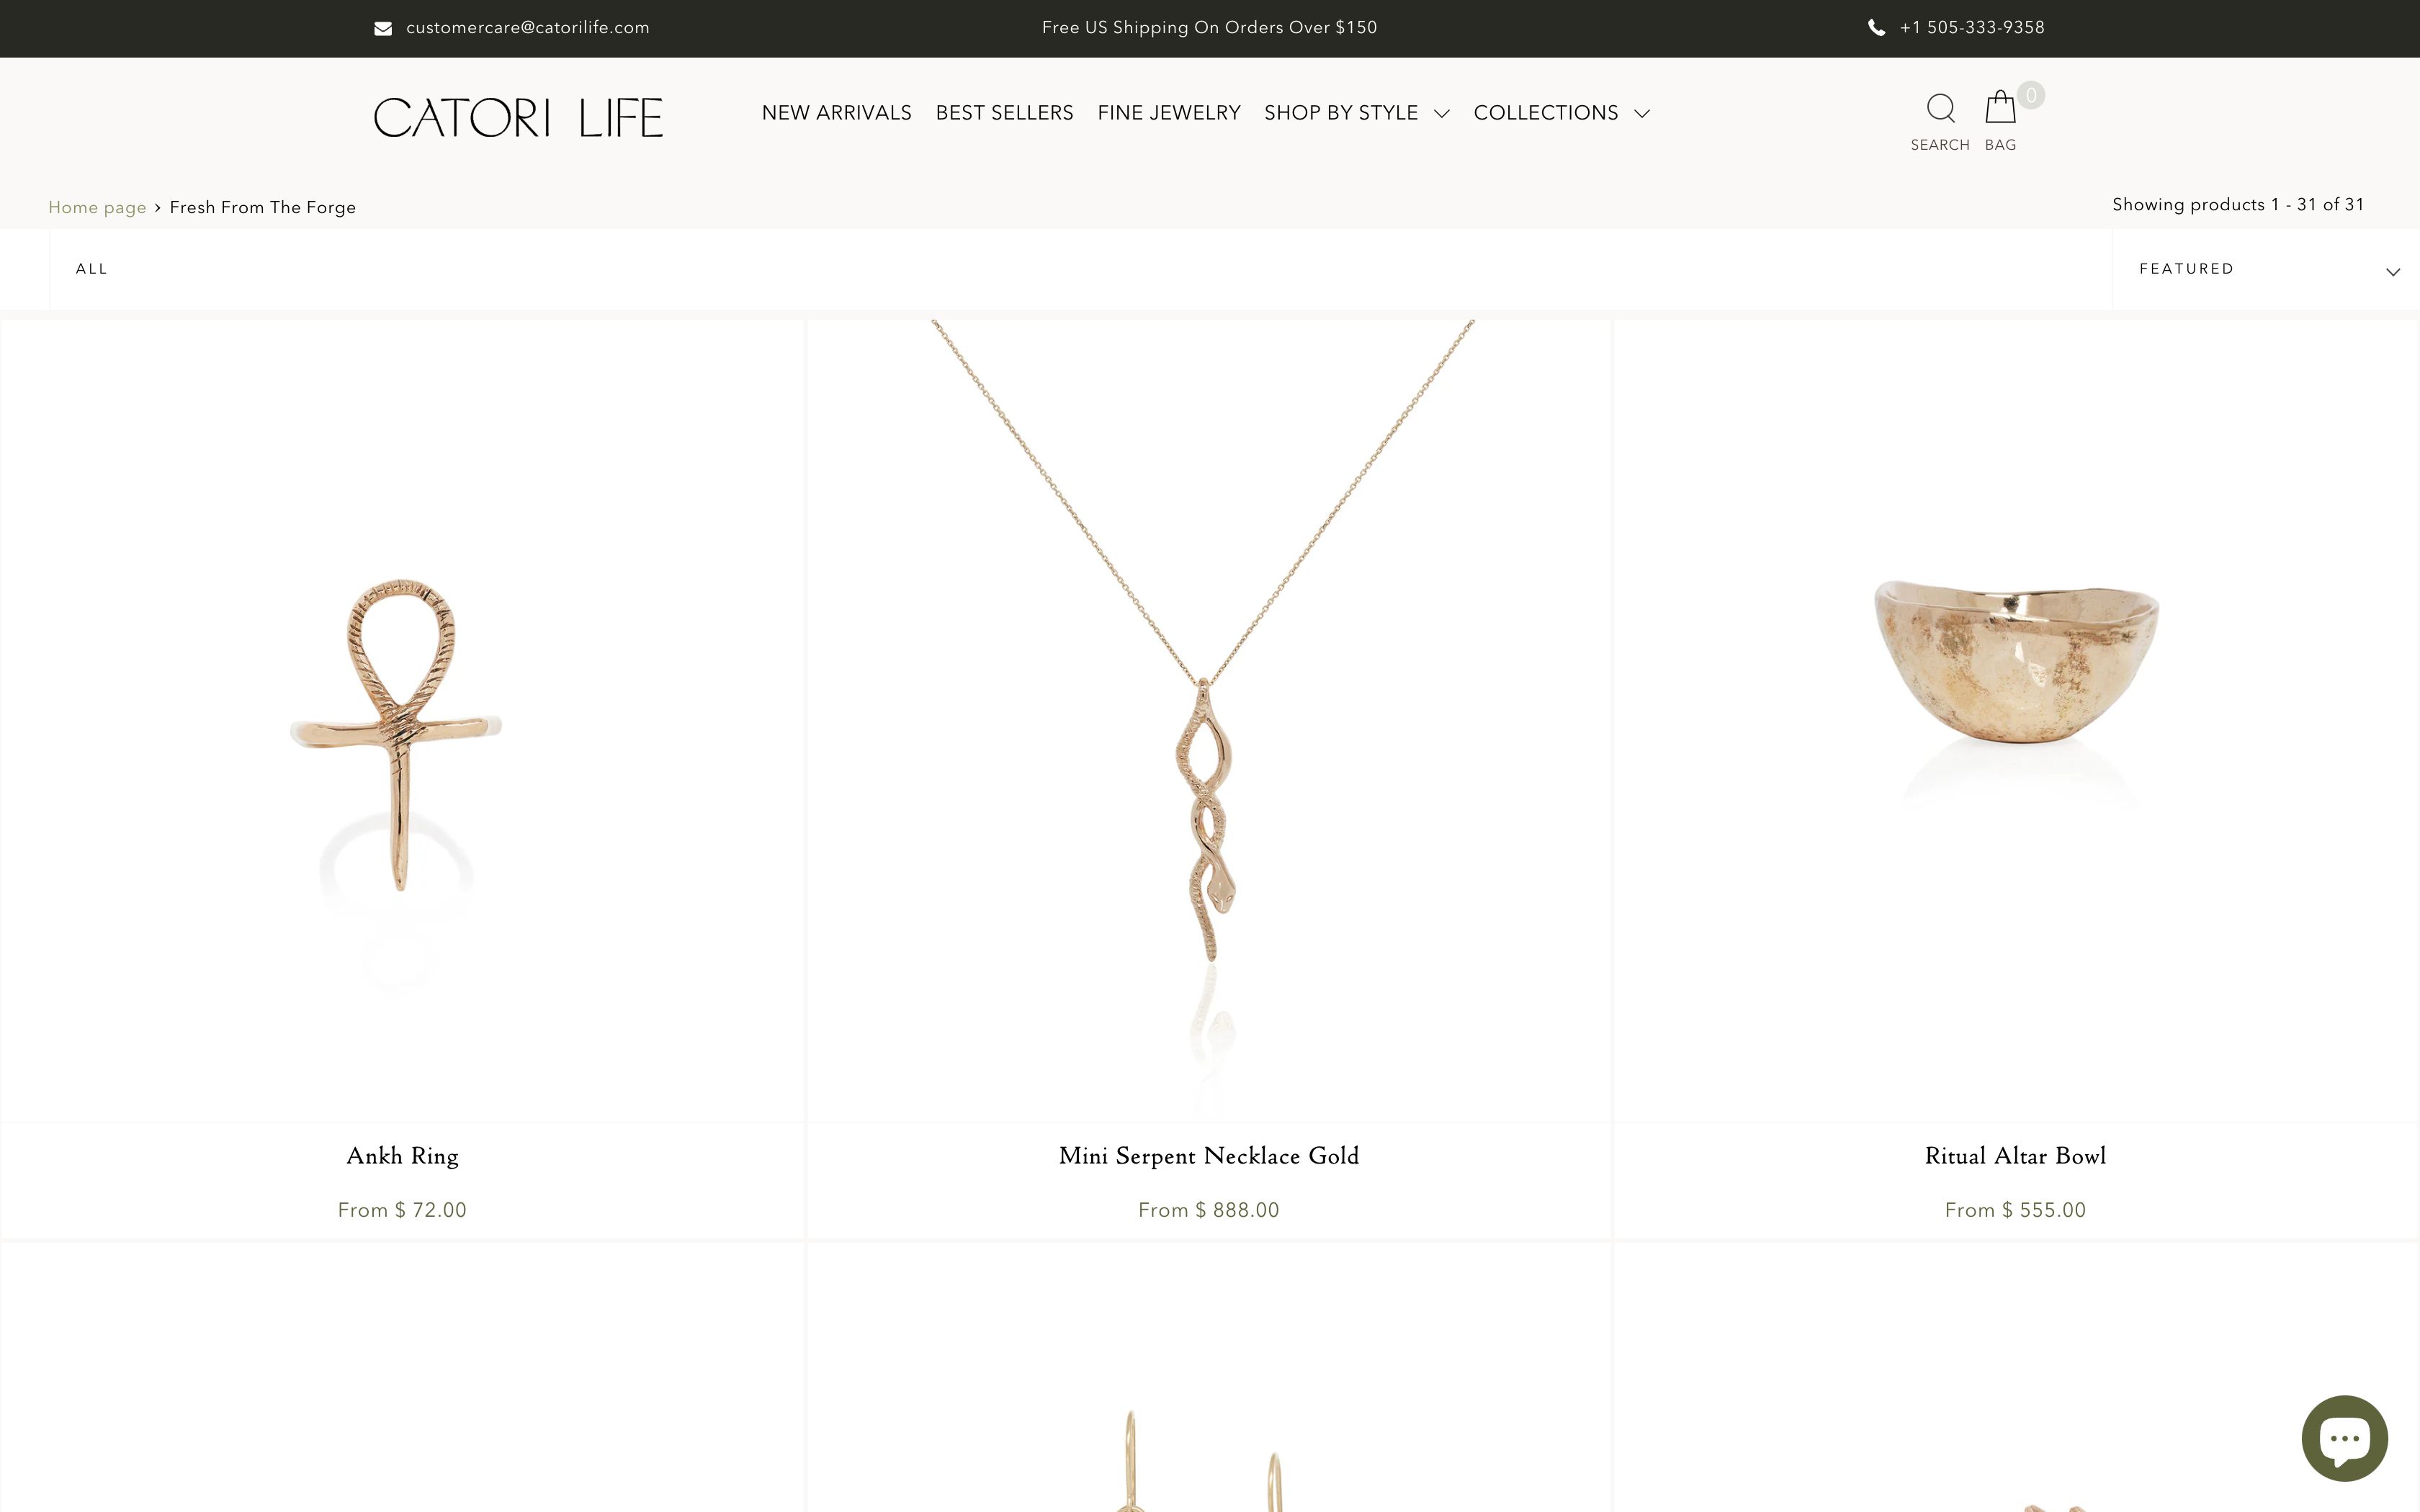Follow the Home page breadcrumb link

click(x=97, y=207)
